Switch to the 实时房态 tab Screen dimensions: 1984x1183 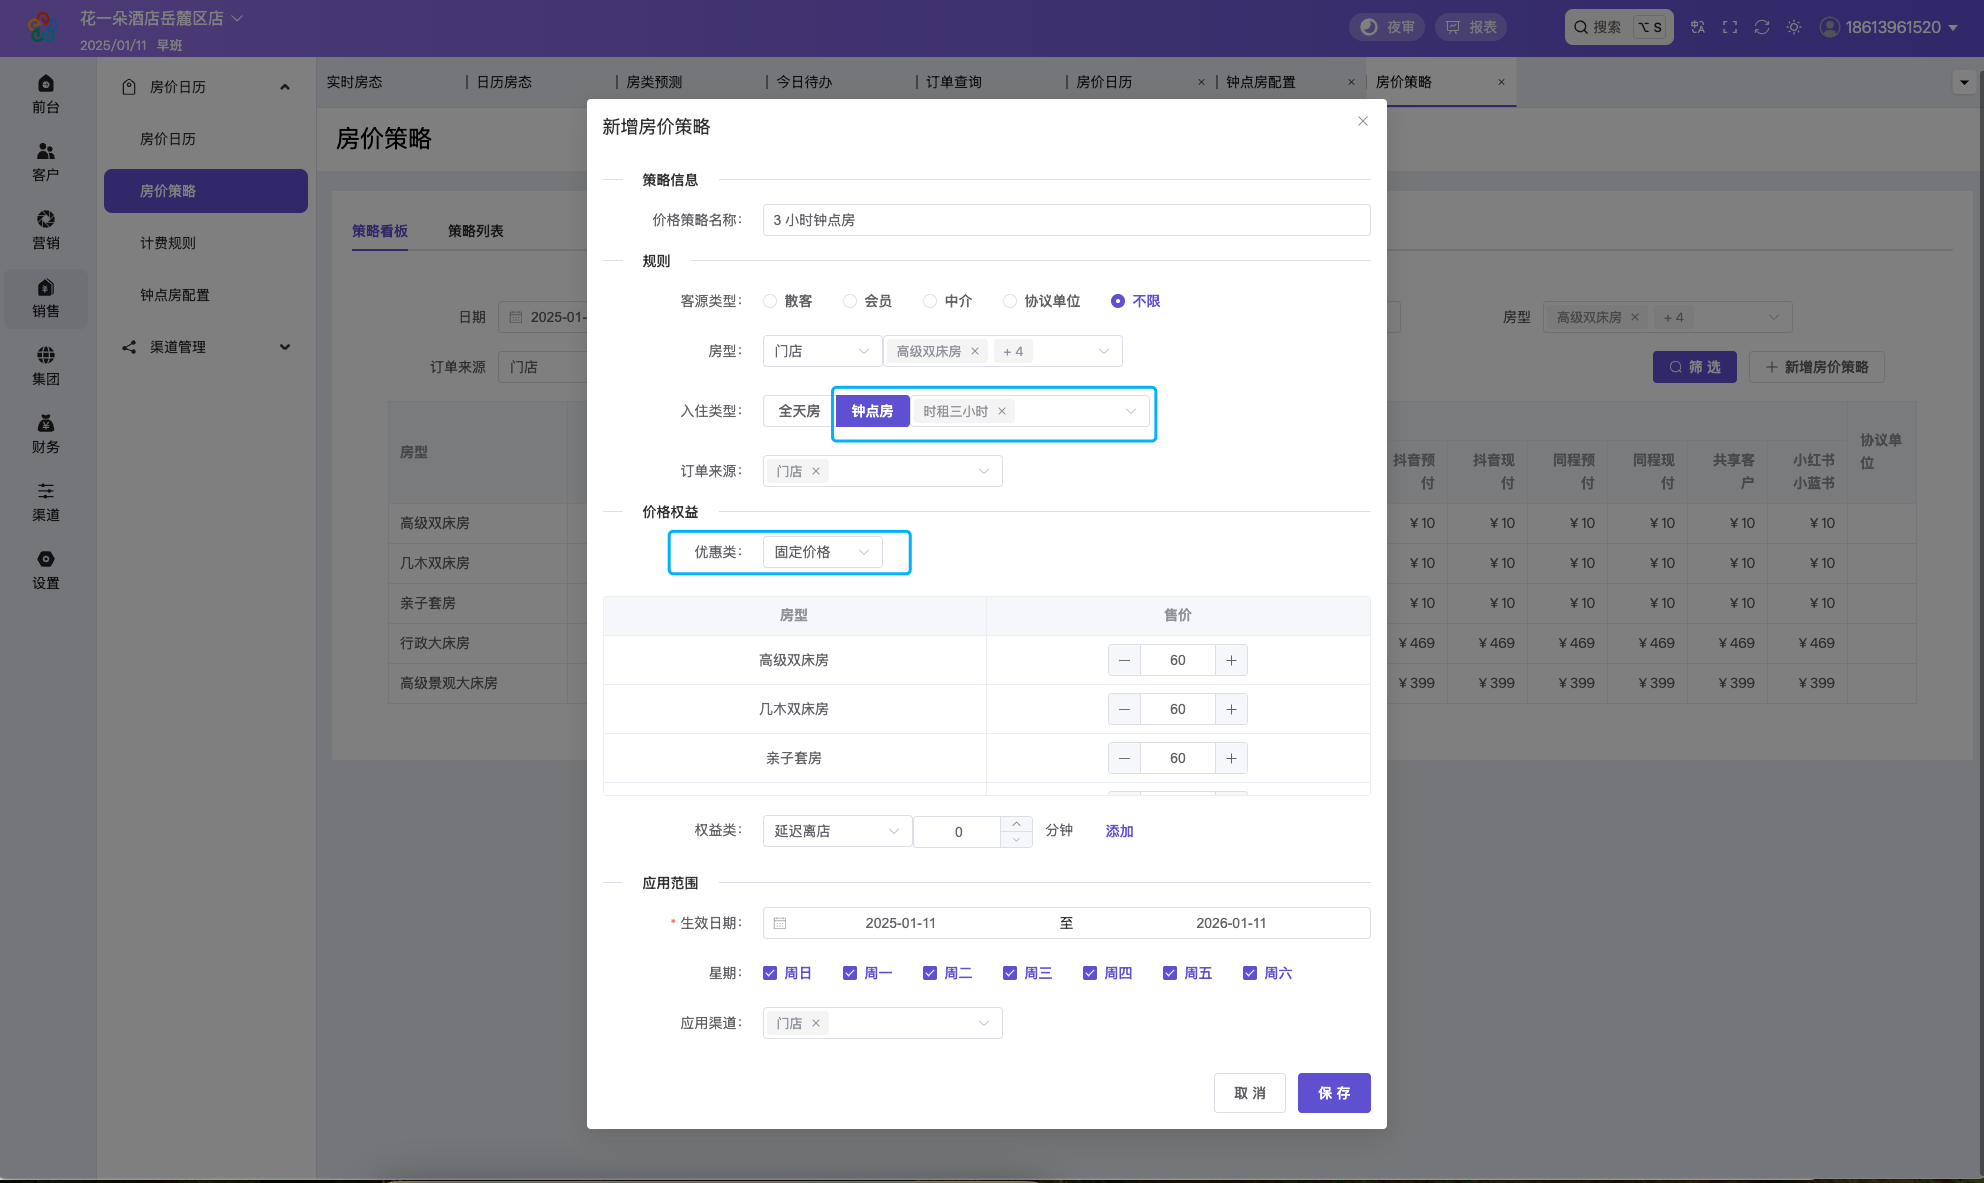[x=355, y=82]
